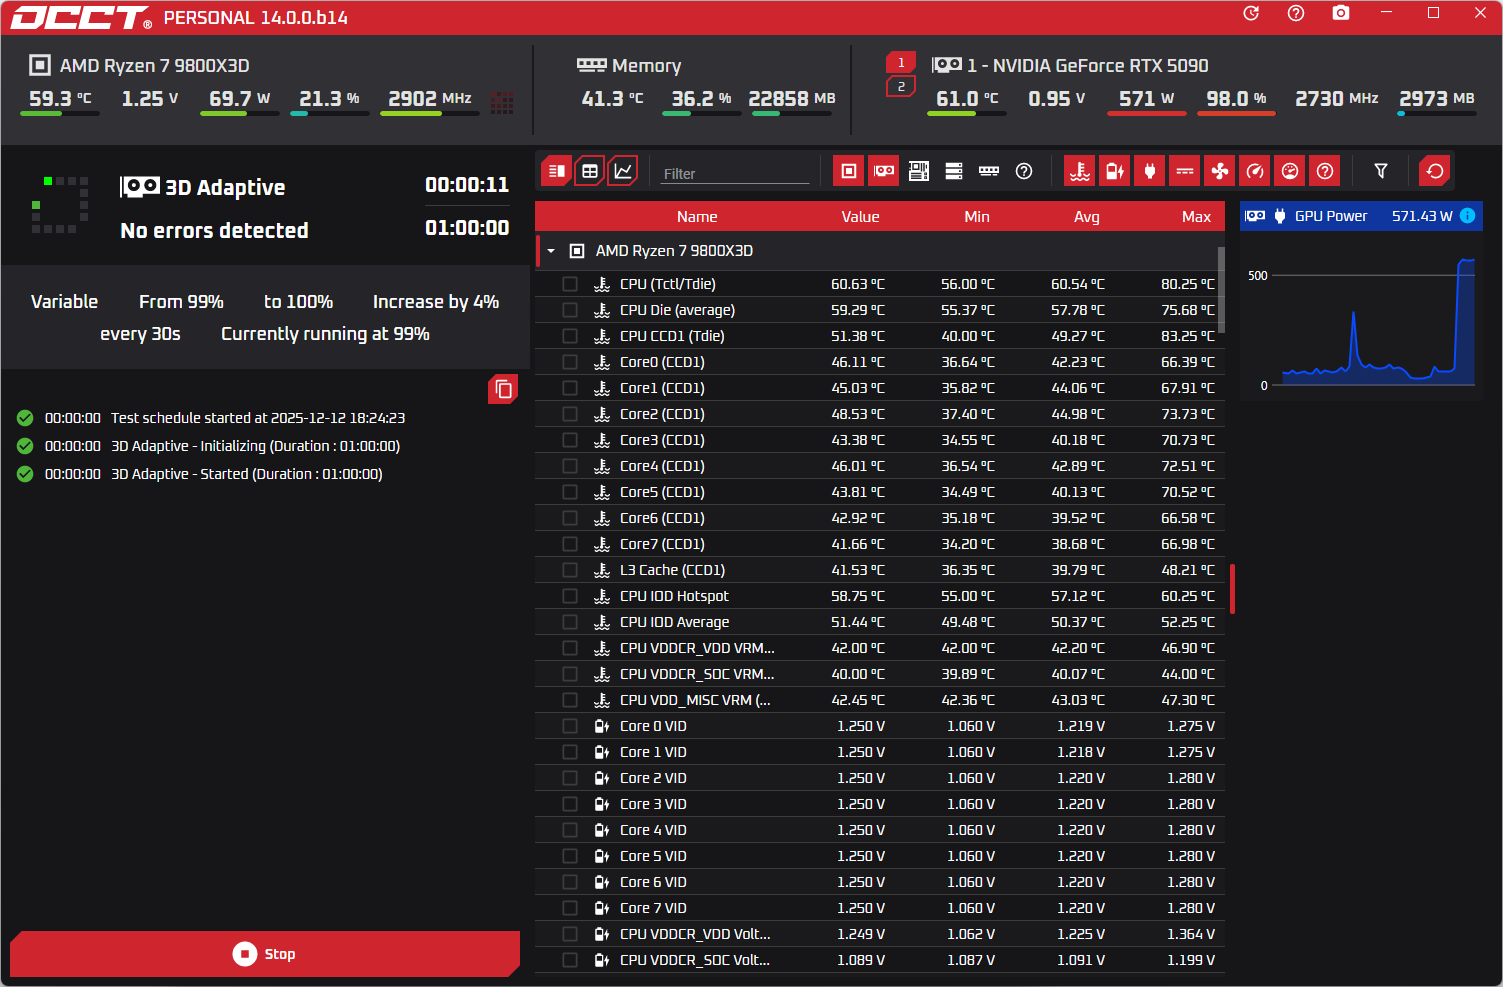Screen dimensions: 1503x987
Task: Click the '3D Adaptive - Initializing' log entry
Action: click(x=255, y=446)
